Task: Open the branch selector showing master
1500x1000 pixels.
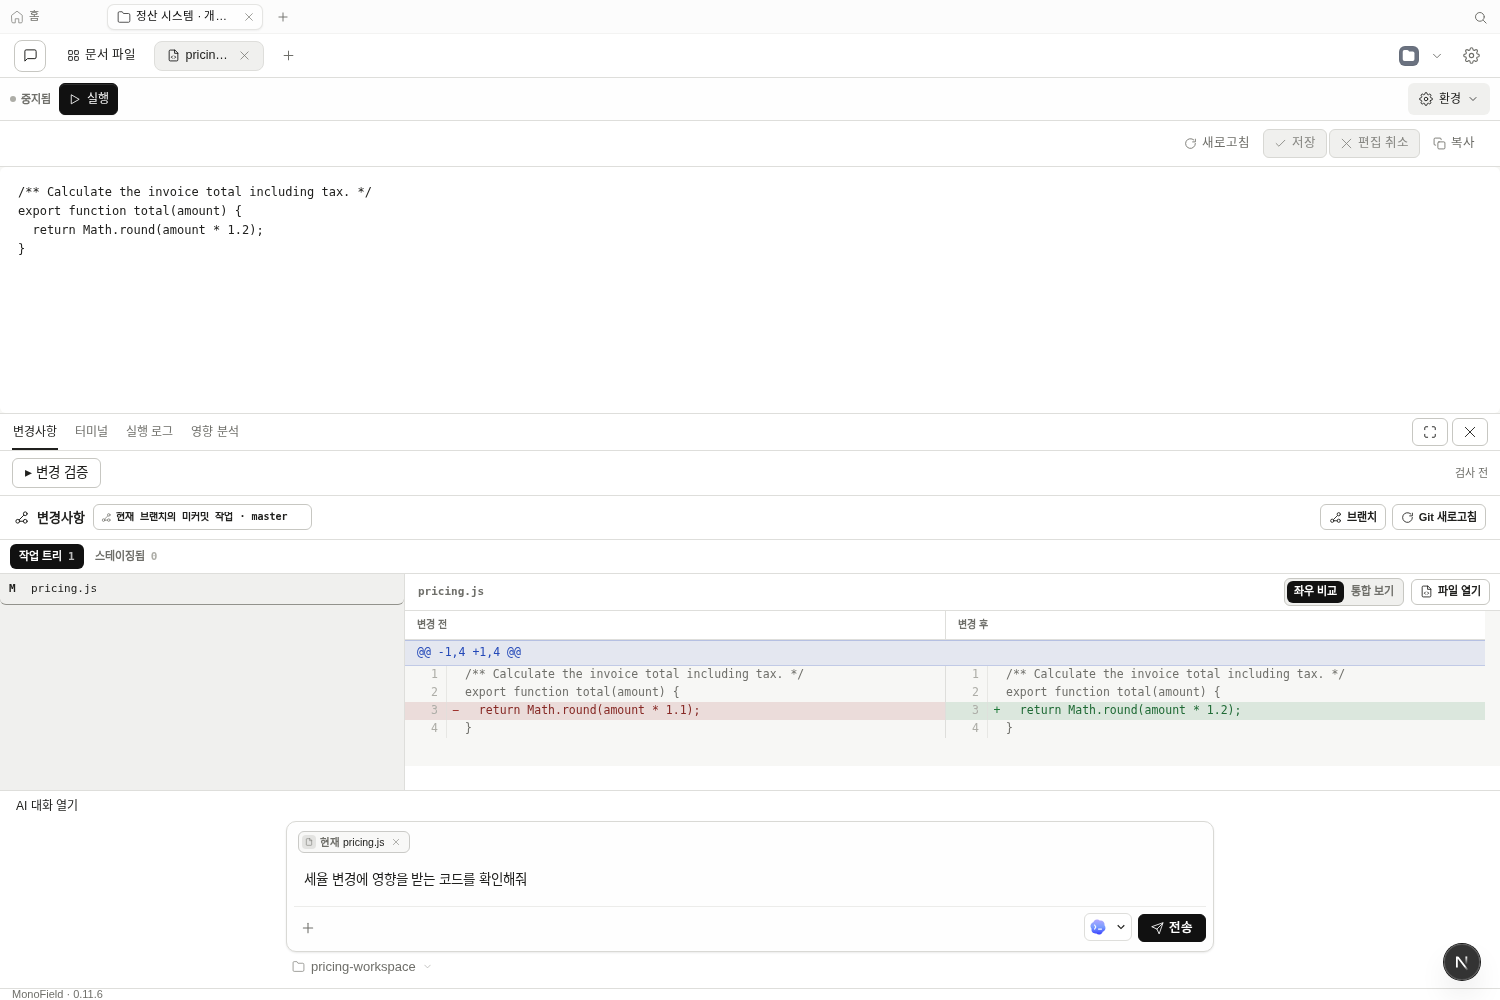Action: [x=202, y=517]
